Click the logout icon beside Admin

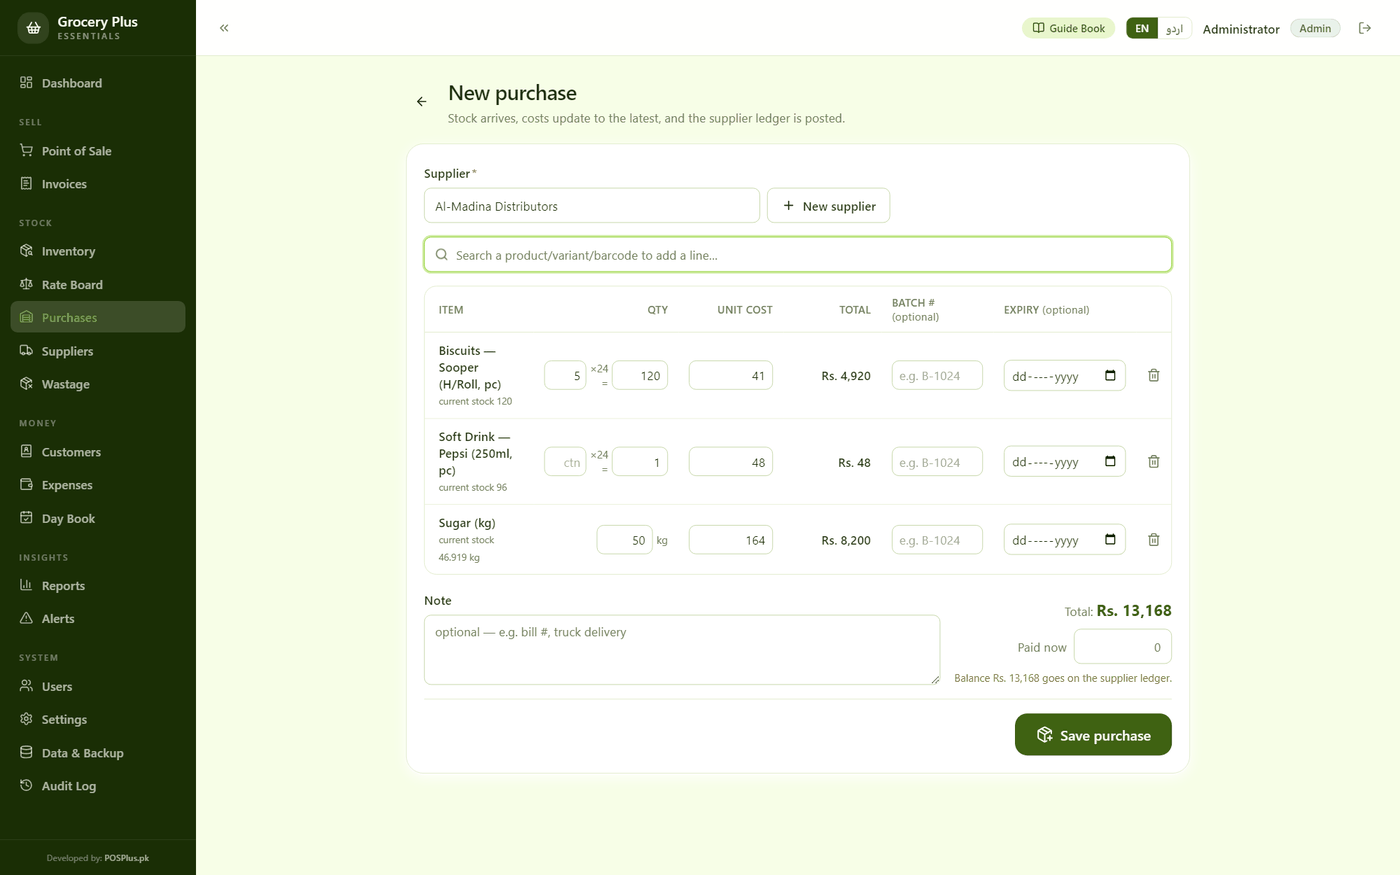(x=1365, y=28)
